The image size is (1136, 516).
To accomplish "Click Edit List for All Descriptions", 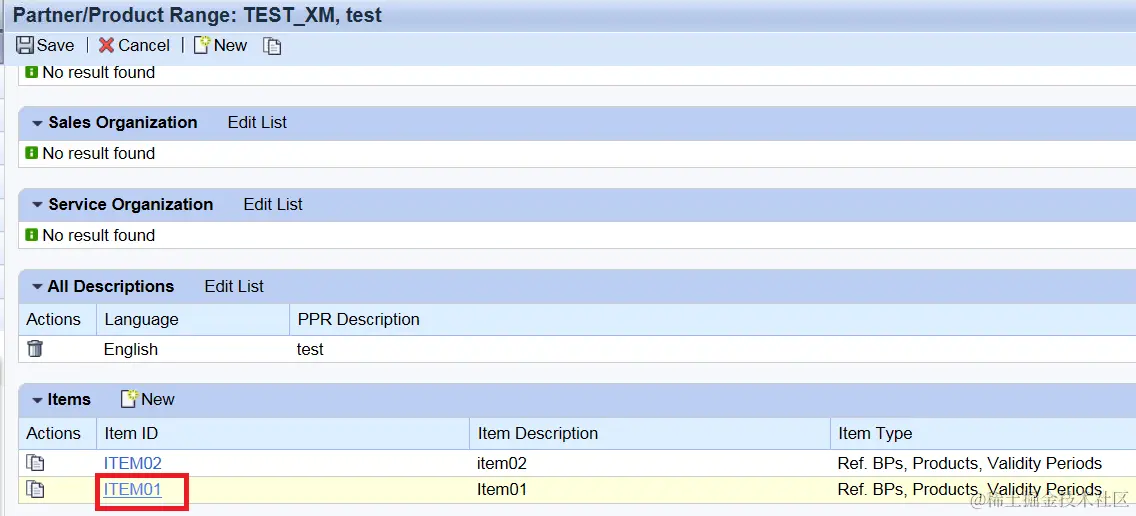I will [234, 286].
